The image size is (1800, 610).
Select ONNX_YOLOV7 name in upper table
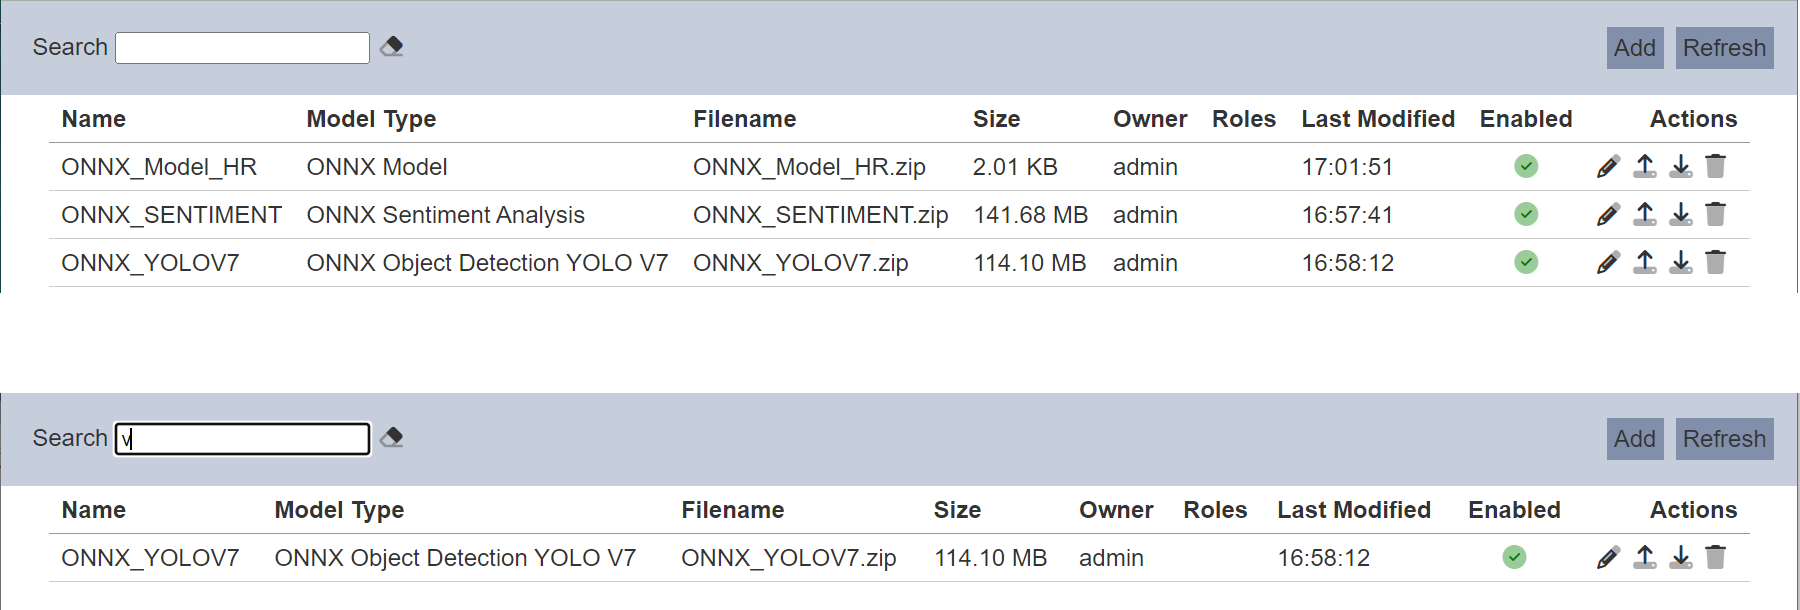pos(150,263)
